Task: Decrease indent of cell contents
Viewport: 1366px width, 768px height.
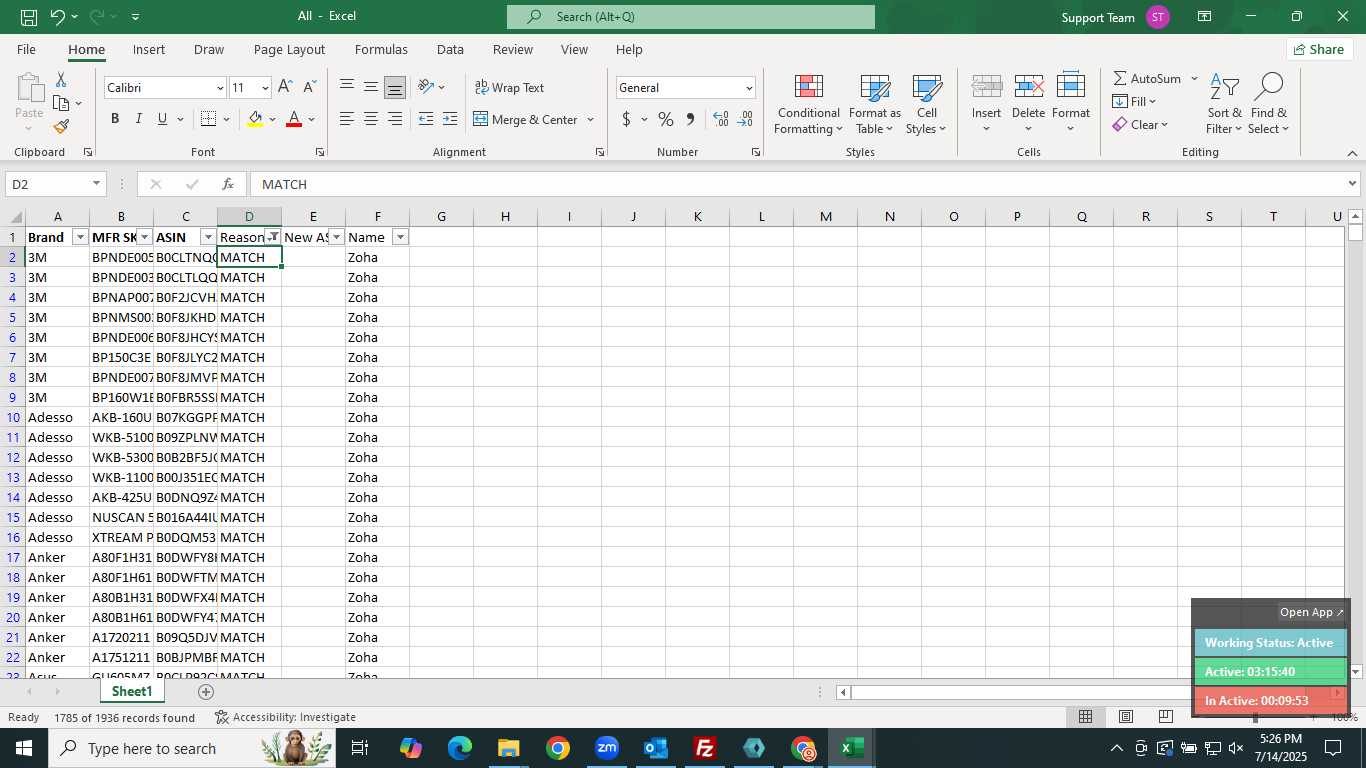Action: coord(426,119)
